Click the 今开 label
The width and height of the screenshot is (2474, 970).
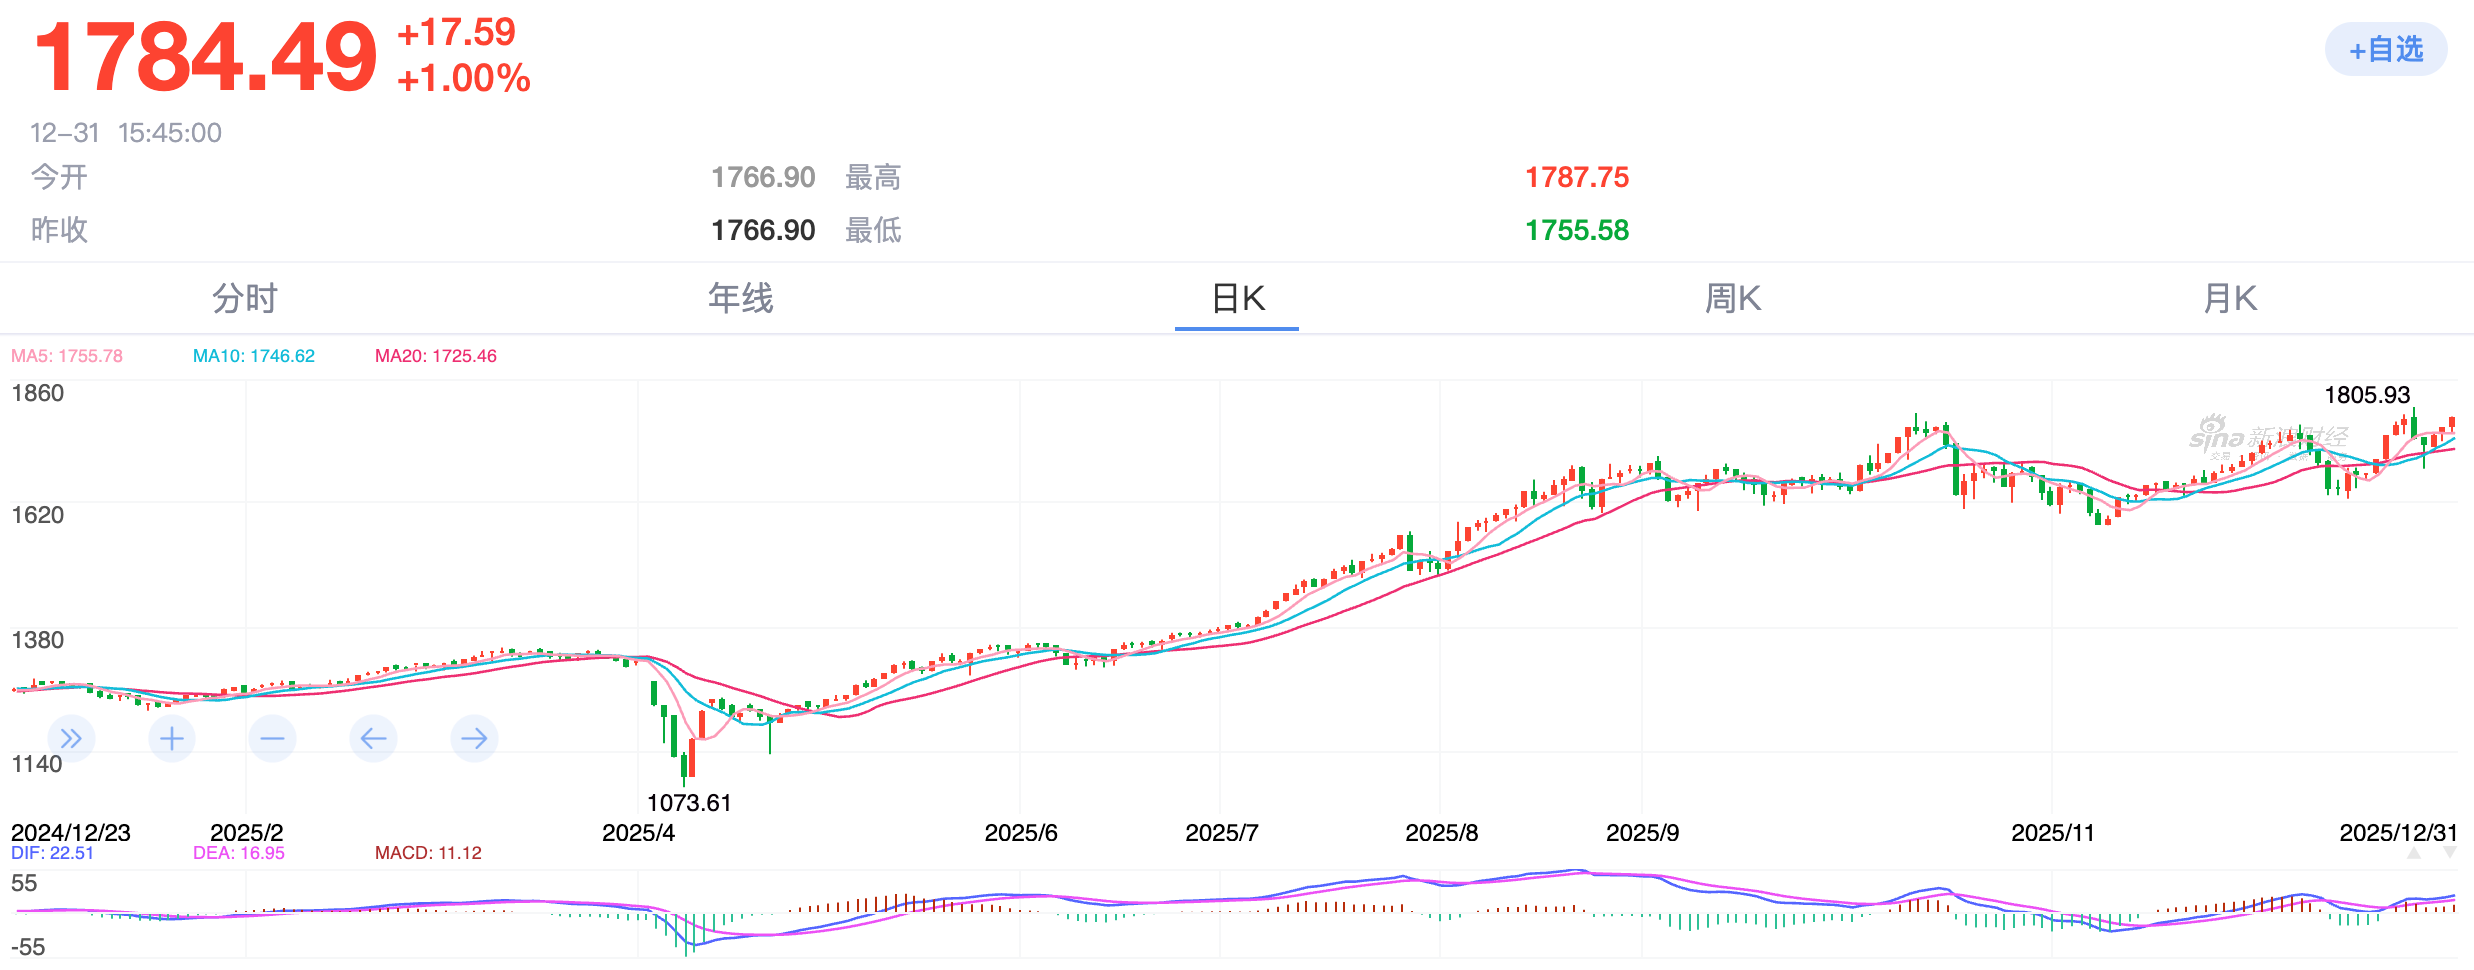[59, 178]
